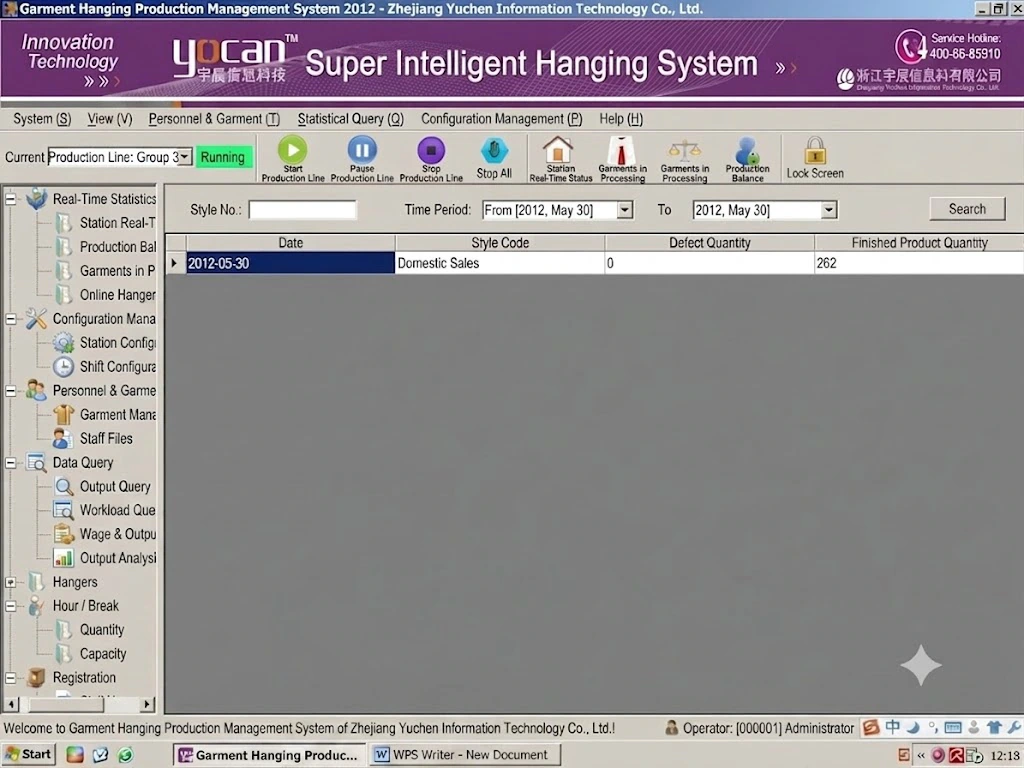Click the Operator Administrator status entry
The width and height of the screenshot is (1024, 768).
pos(760,728)
